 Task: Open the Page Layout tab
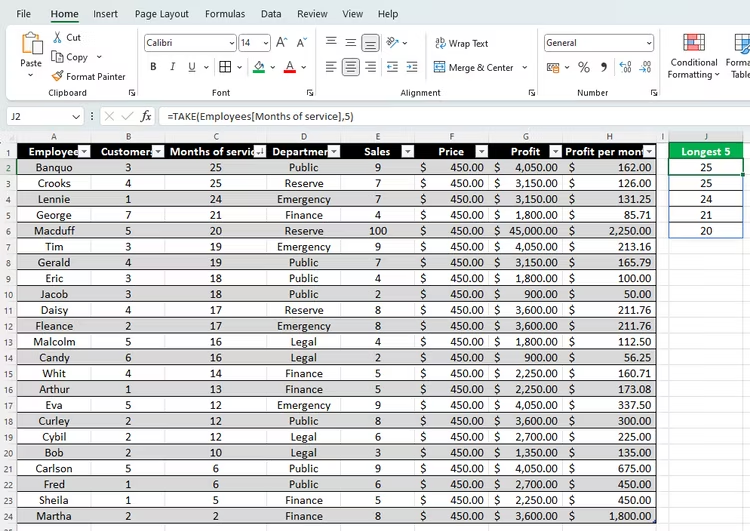(x=161, y=14)
